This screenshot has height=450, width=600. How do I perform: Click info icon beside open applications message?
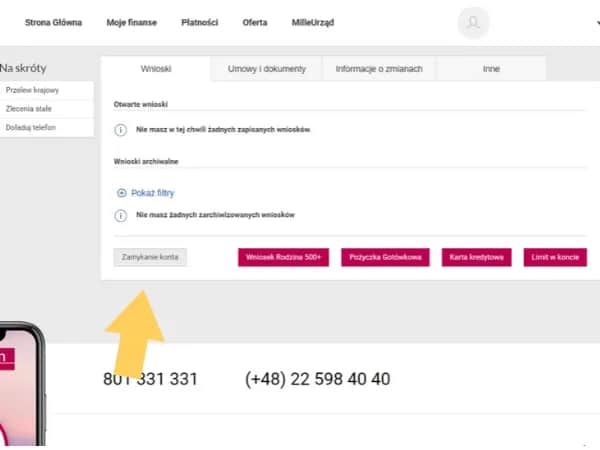pyautogui.click(x=121, y=130)
